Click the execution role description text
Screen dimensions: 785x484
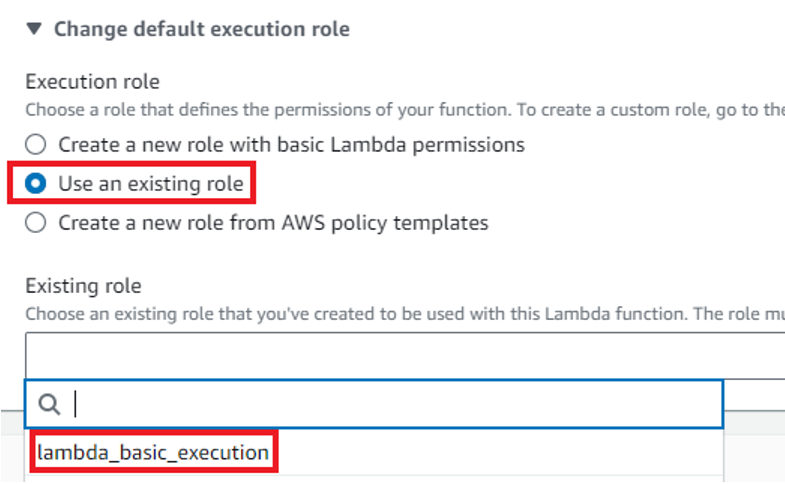point(405,110)
